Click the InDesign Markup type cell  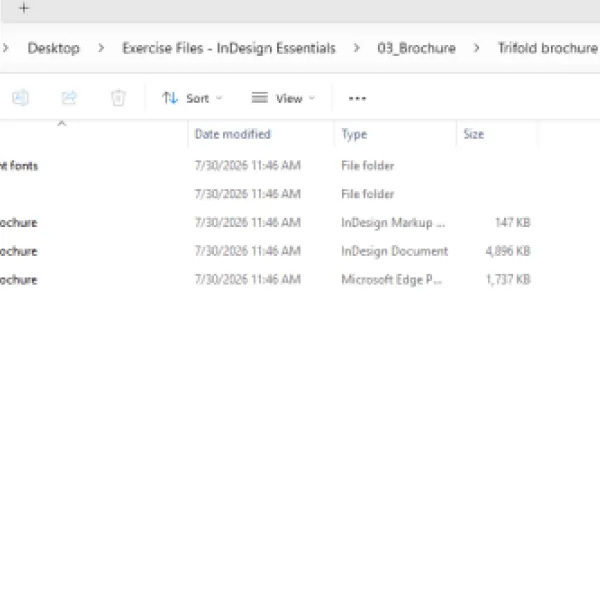point(393,222)
